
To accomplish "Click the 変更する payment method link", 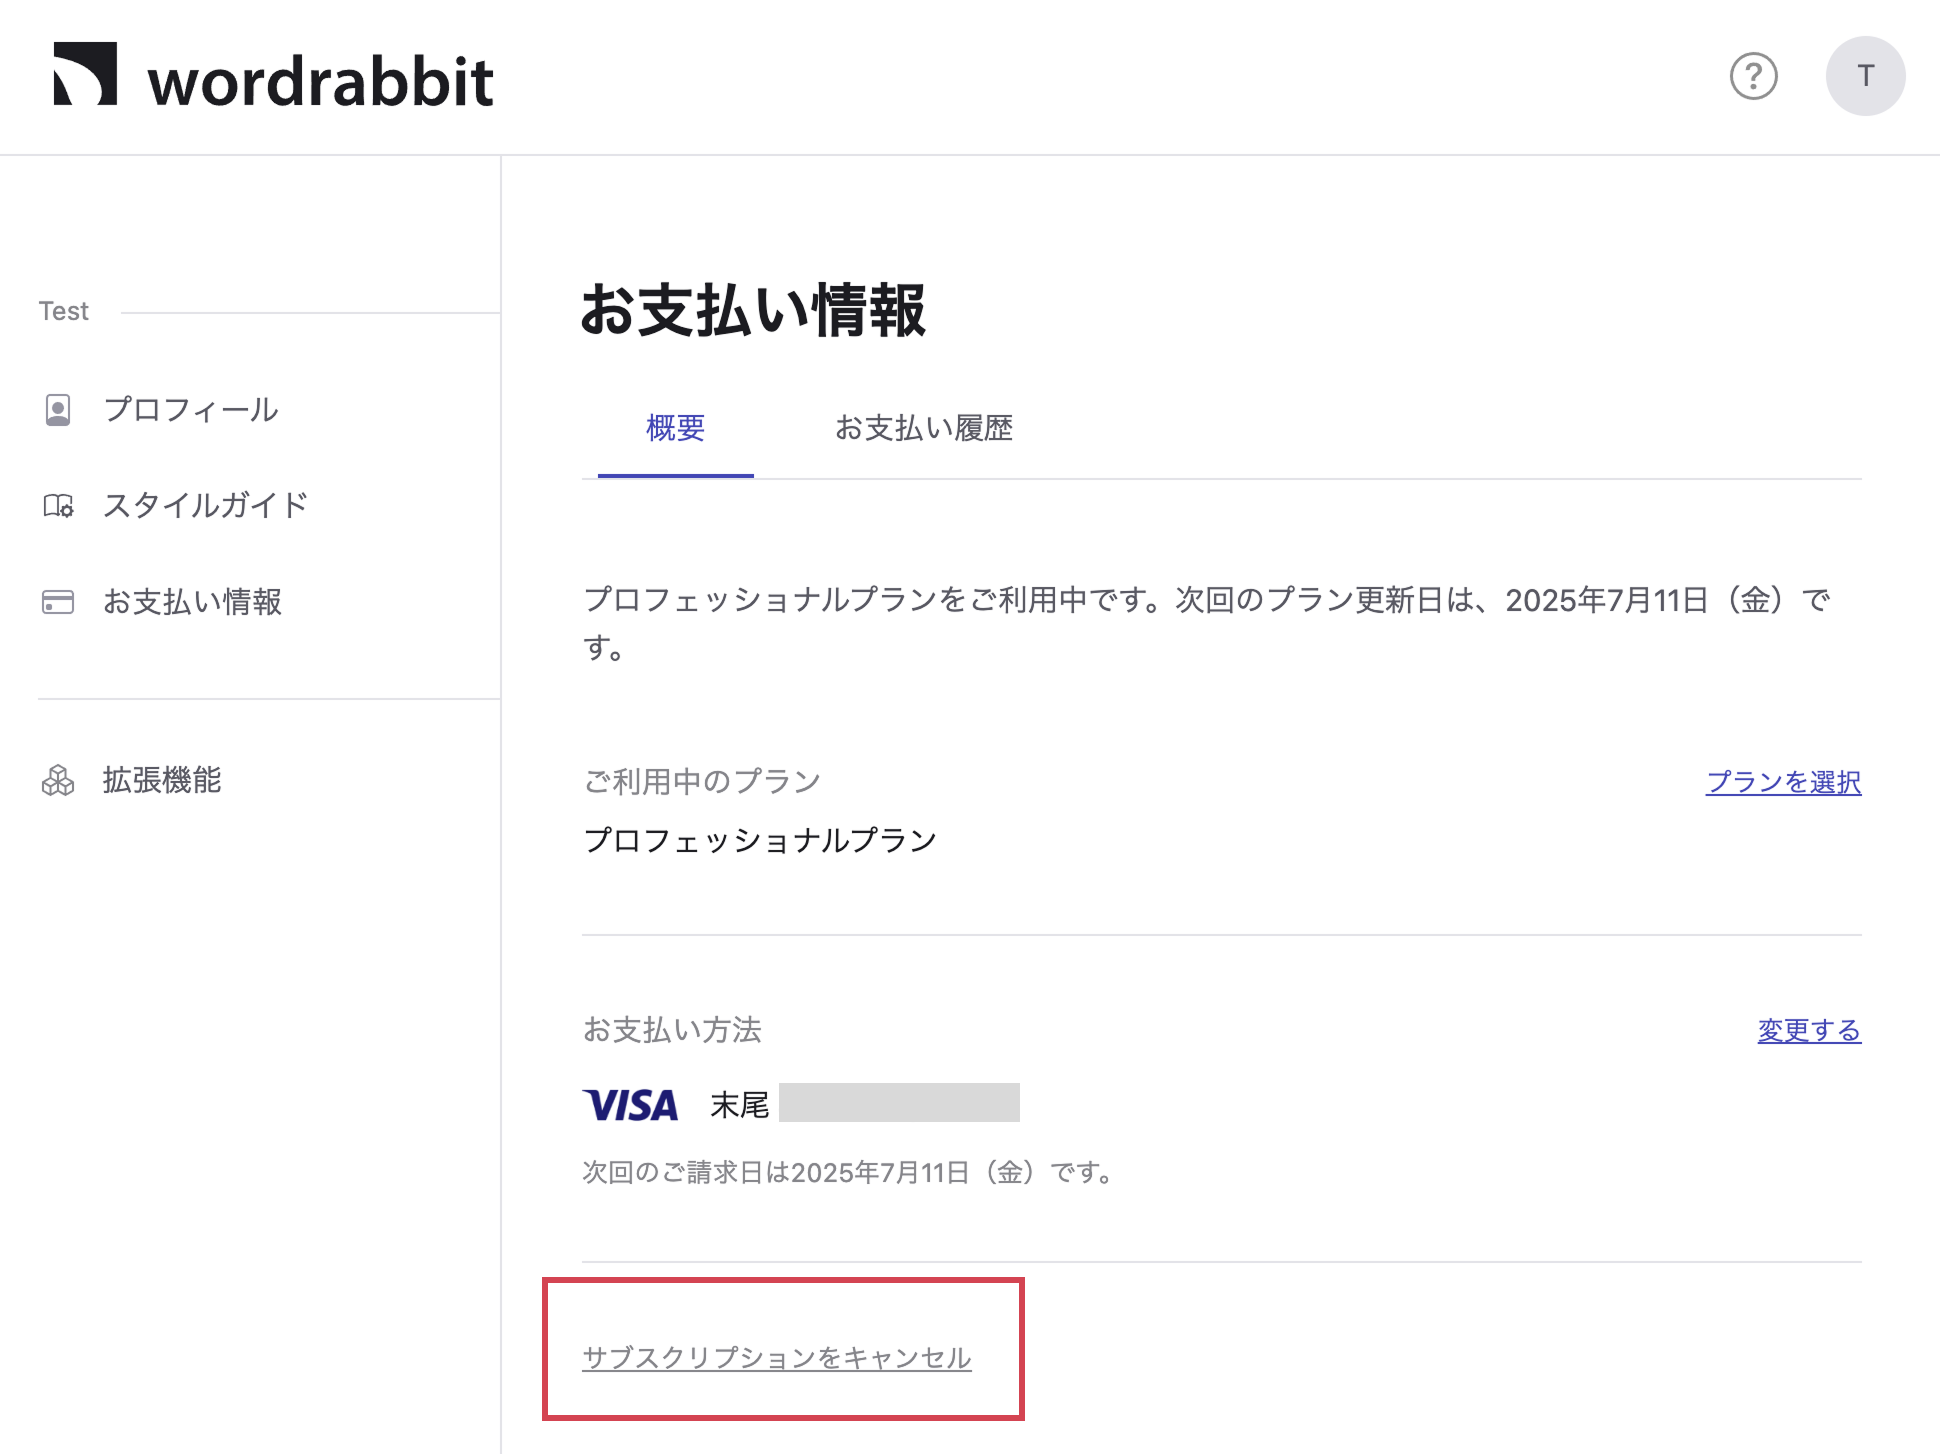I will coord(1810,1030).
